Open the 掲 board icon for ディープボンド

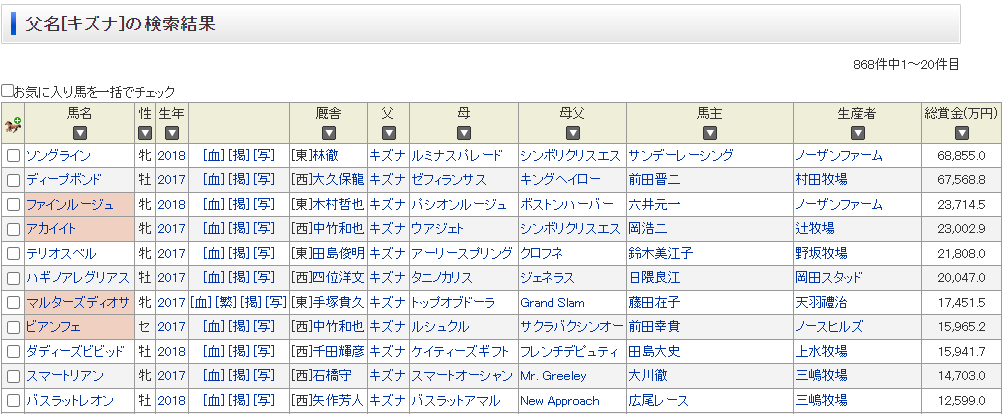238,180
